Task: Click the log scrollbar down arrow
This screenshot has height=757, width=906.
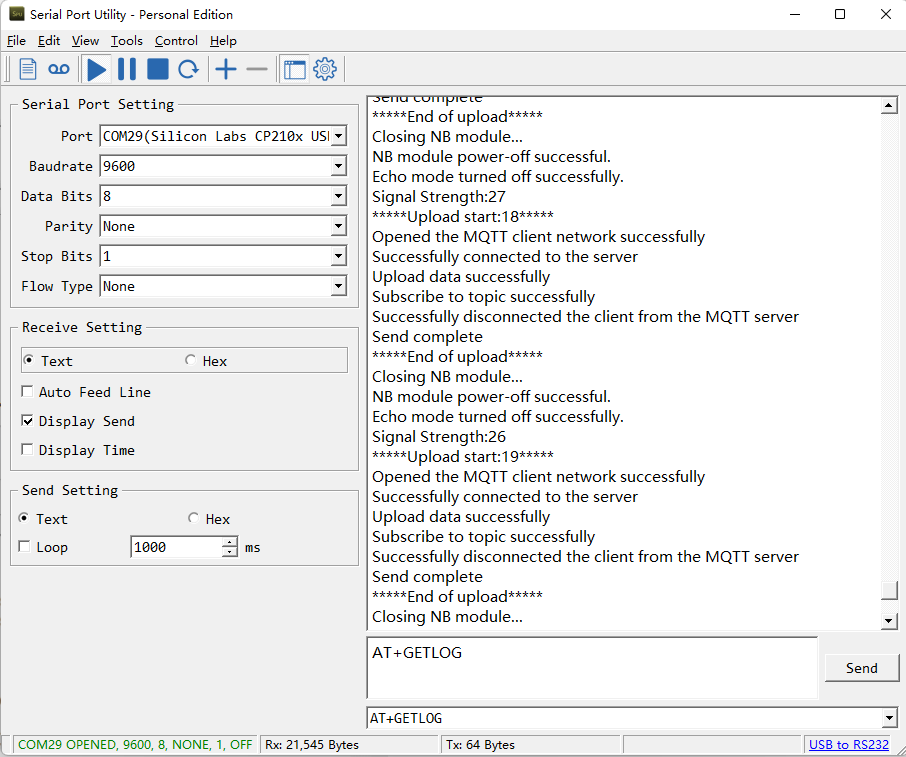Action: pyautogui.click(x=889, y=621)
